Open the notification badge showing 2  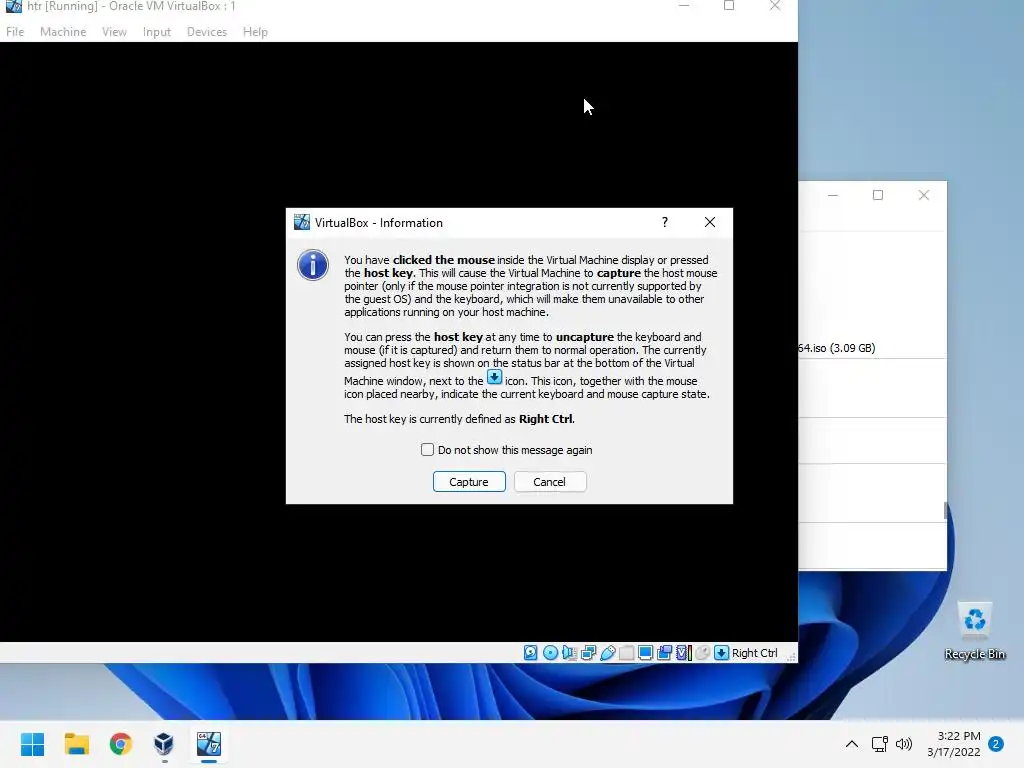[996, 744]
